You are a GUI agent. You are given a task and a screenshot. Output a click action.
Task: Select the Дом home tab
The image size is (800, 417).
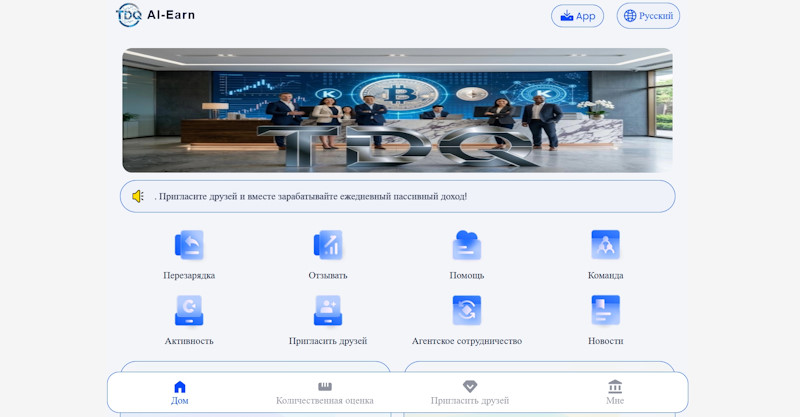tap(180, 393)
